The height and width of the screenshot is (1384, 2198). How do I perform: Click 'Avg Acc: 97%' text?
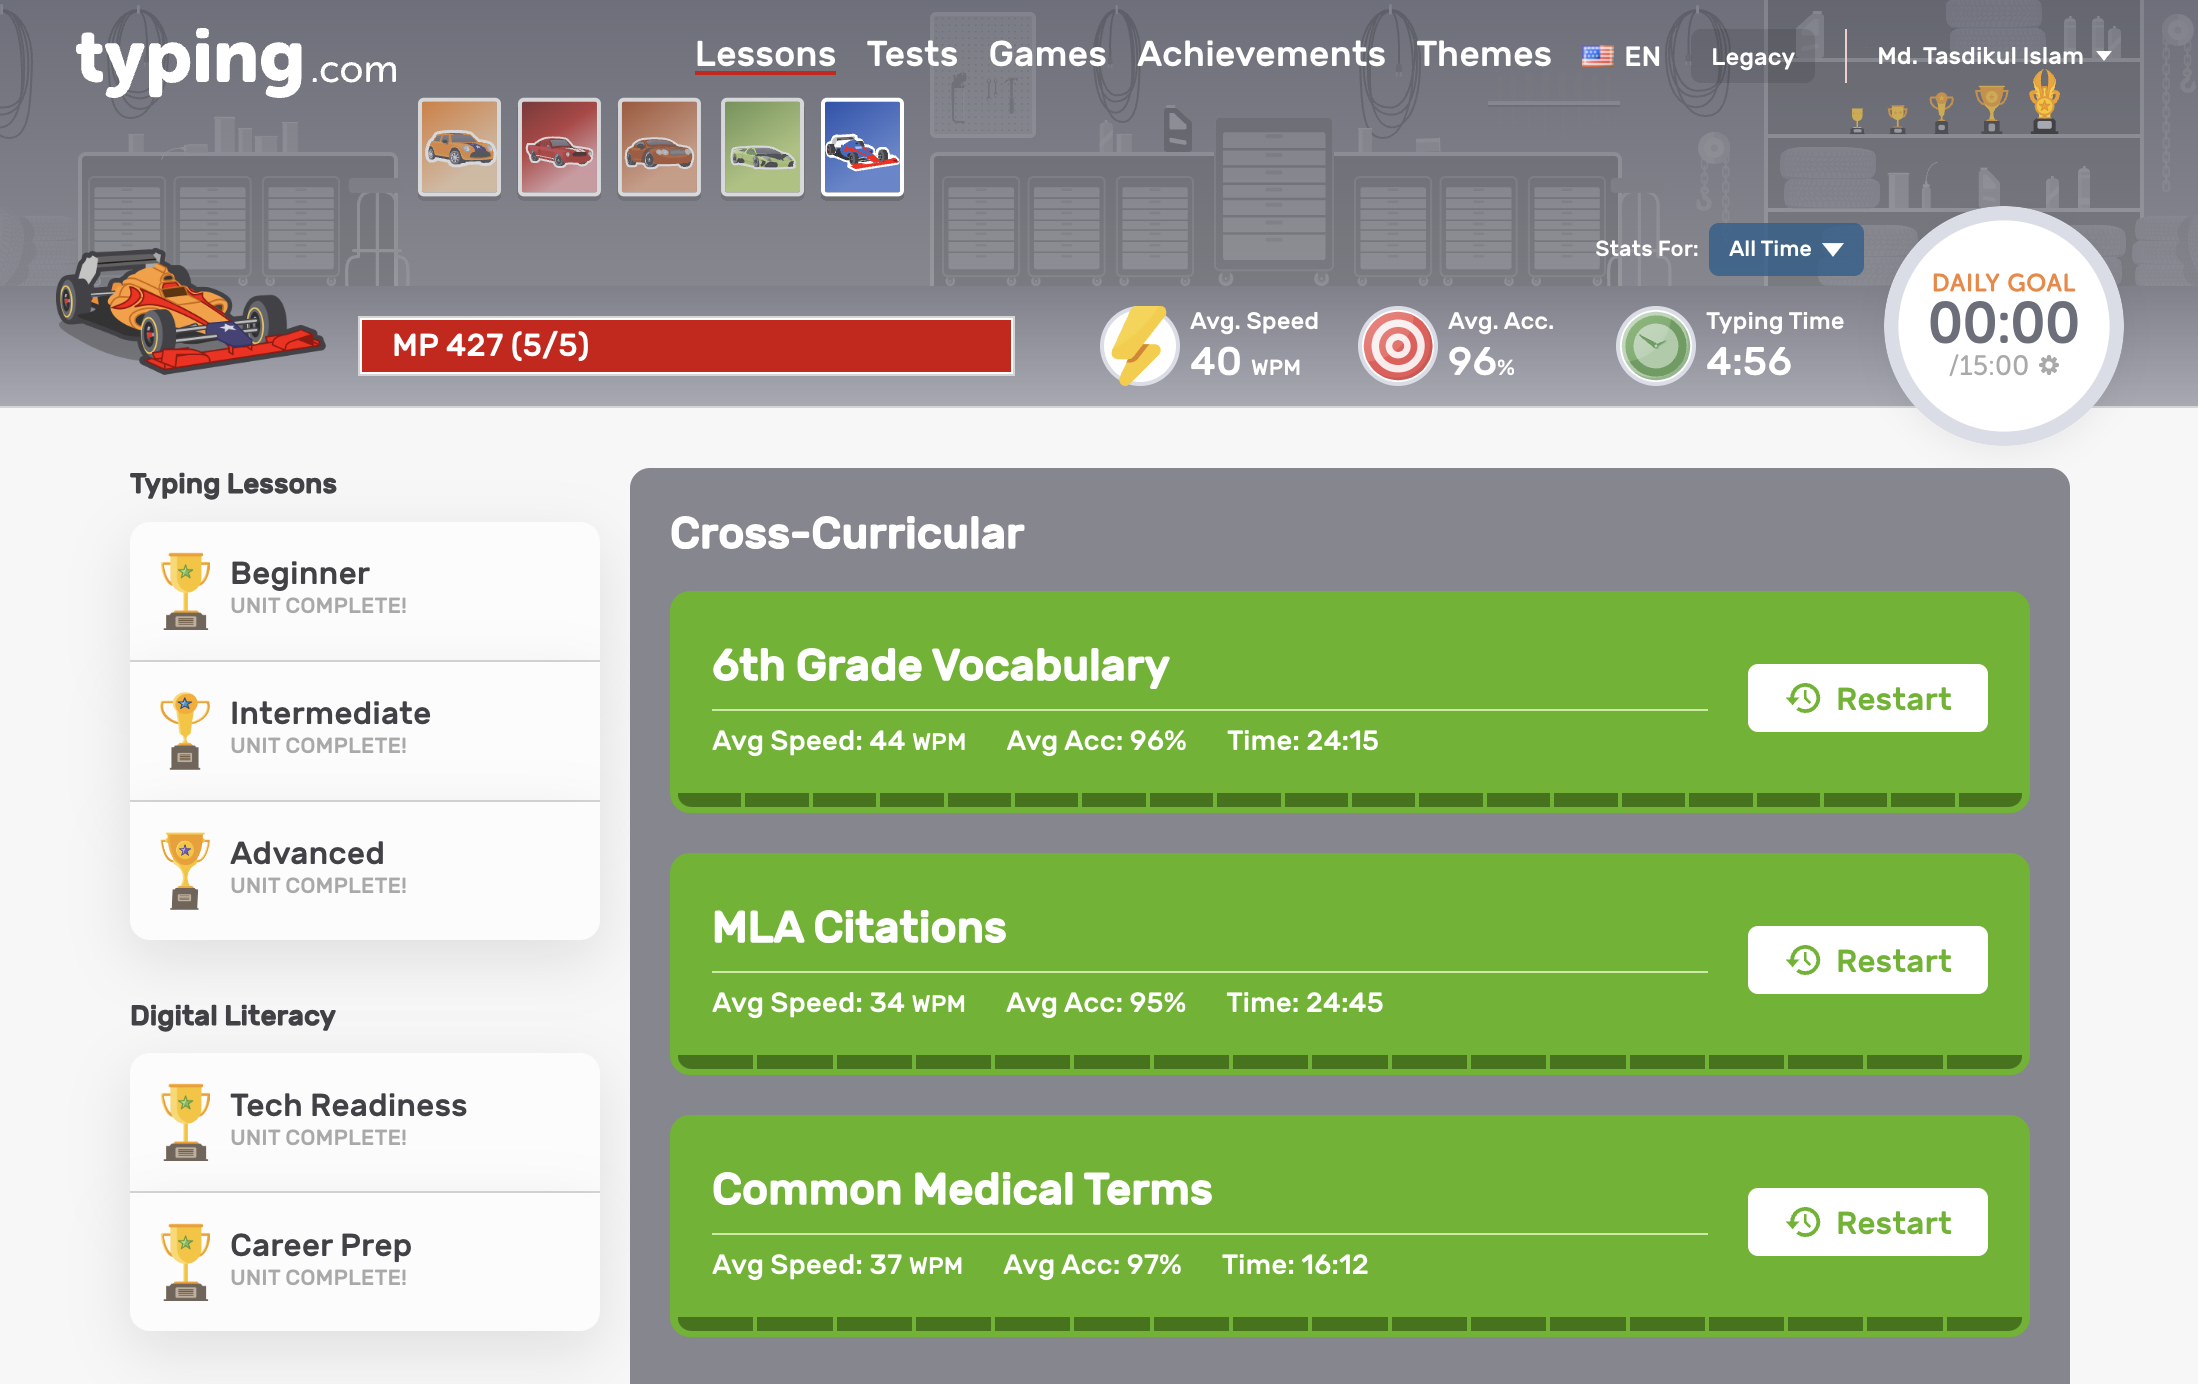1092,1264
